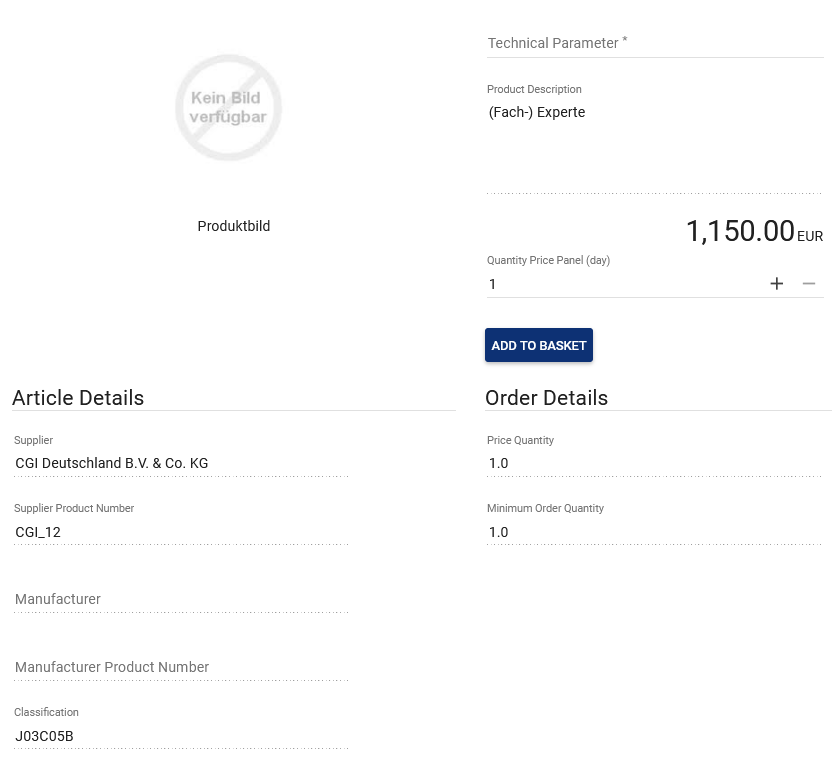Click the 1,150.00 price amount
This screenshot has width=832, height=757.
(x=740, y=232)
